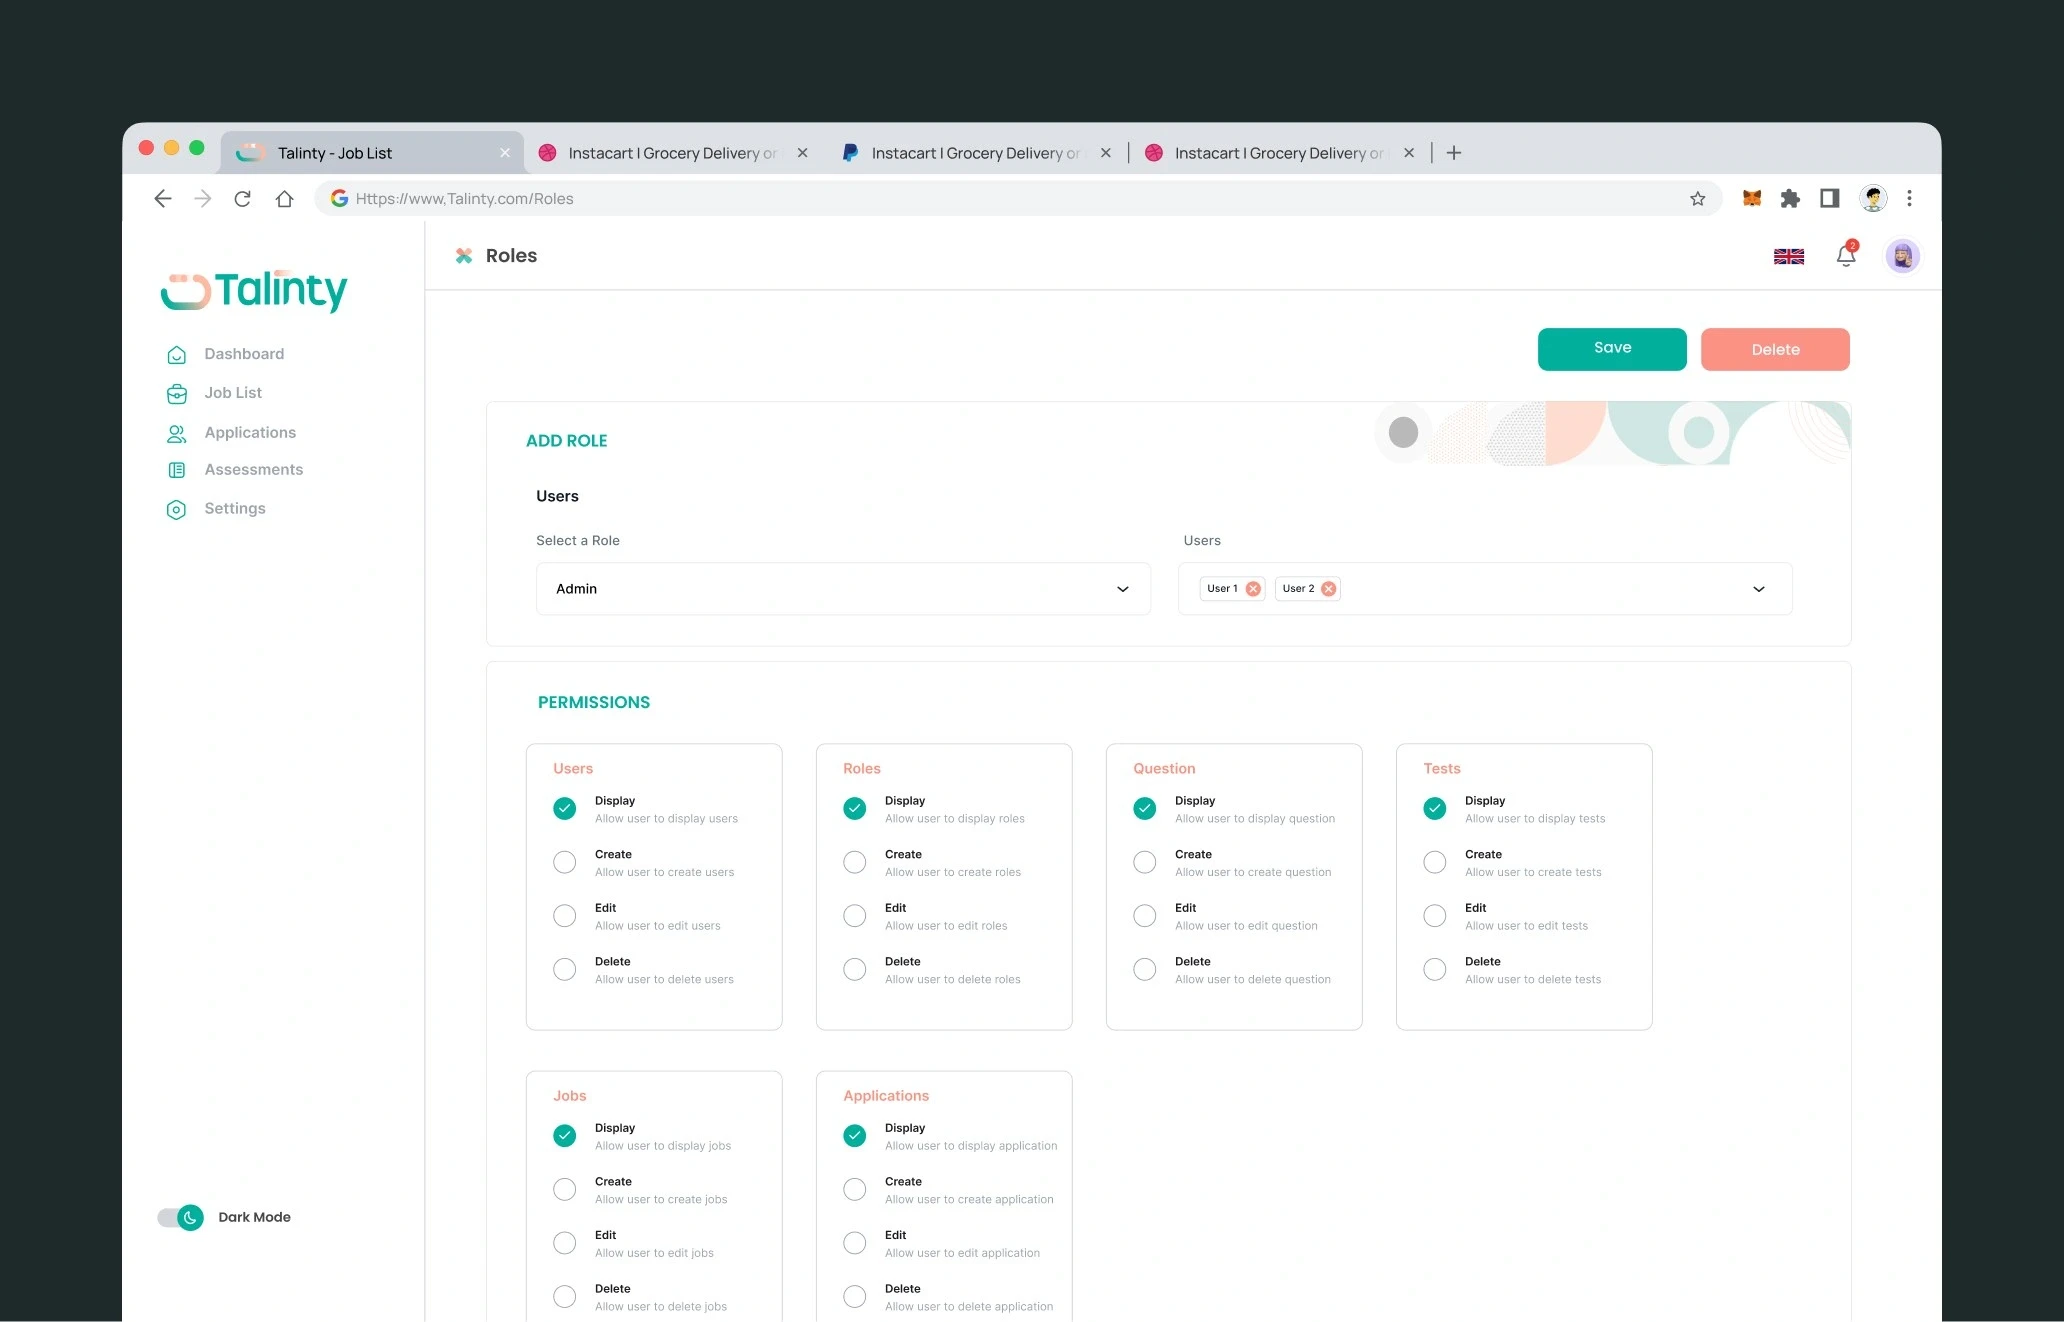Enable Edit permission under Applications card
This screenshot has height=1322, width=2064.
tap(854, 1243)
